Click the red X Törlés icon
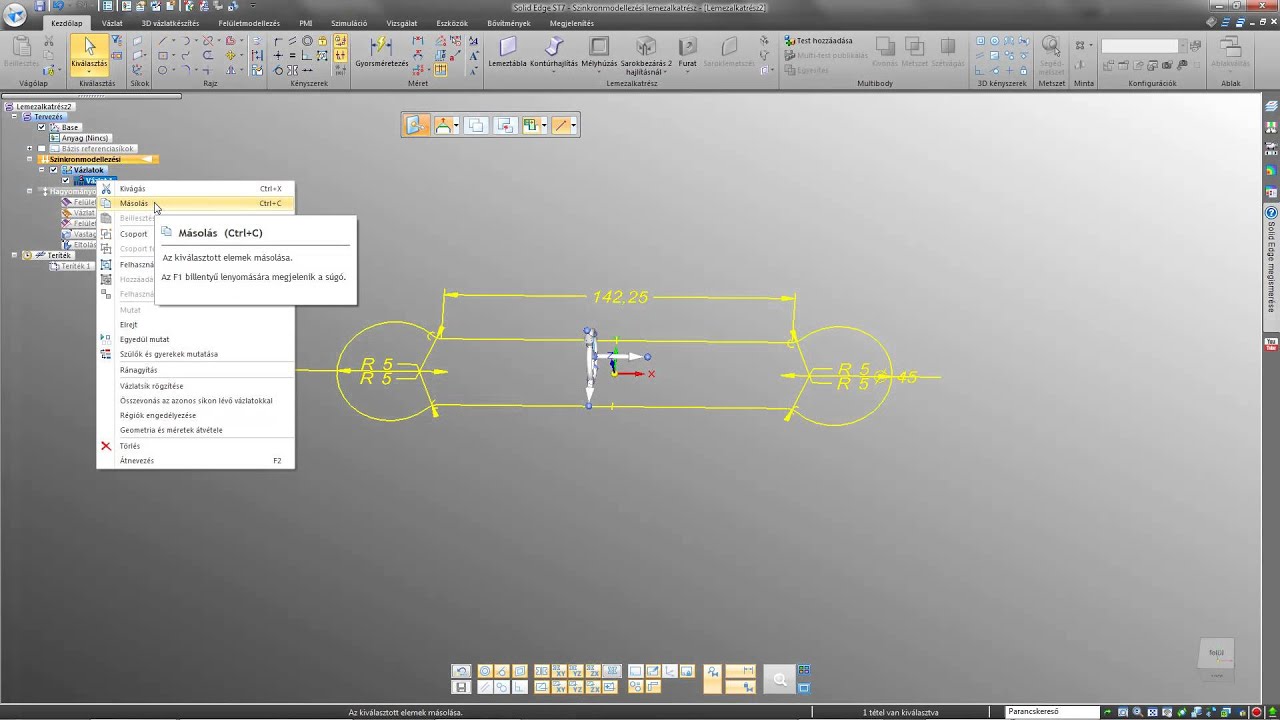The width and height of the screenshot is (1280, 720). tap(106, 446)
